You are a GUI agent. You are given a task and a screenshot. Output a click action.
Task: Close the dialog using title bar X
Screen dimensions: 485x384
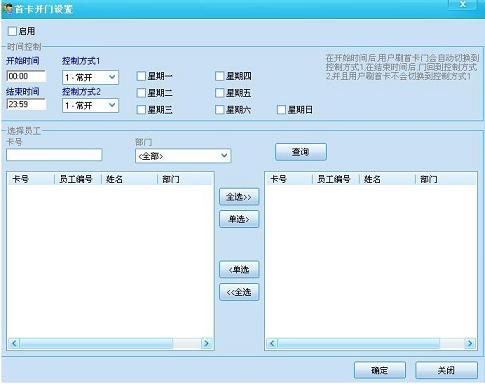click(x=463, y=5)
